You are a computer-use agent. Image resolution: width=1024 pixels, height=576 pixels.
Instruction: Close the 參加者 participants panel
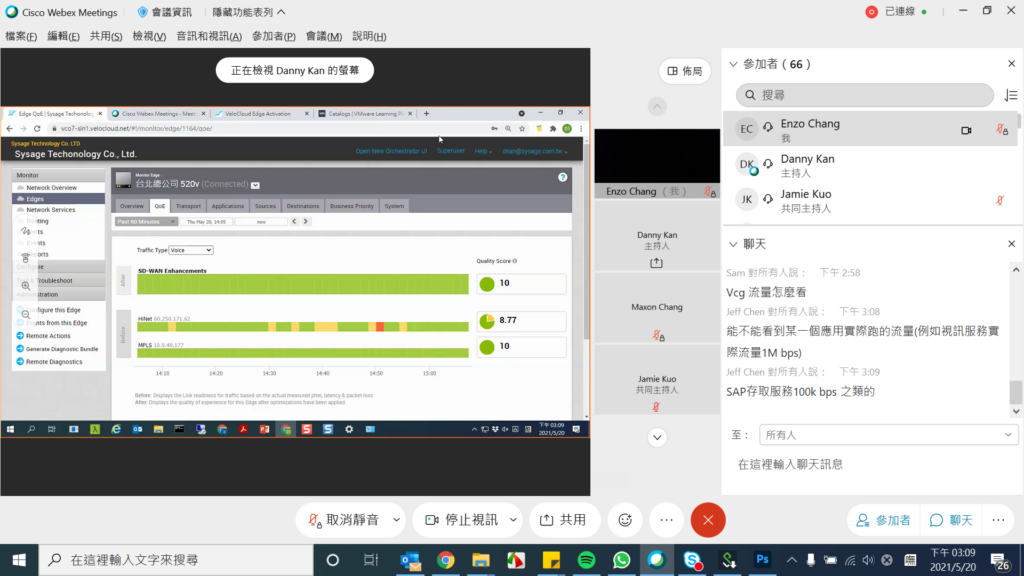click(x=1012, y=63)
